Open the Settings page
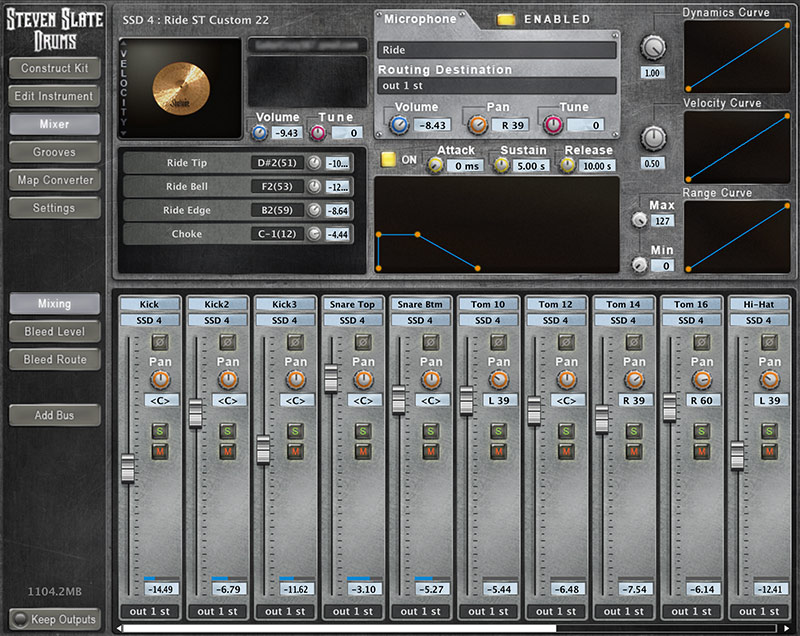The height and width of the screenshot is (636, 800). (x=55, y=208)
